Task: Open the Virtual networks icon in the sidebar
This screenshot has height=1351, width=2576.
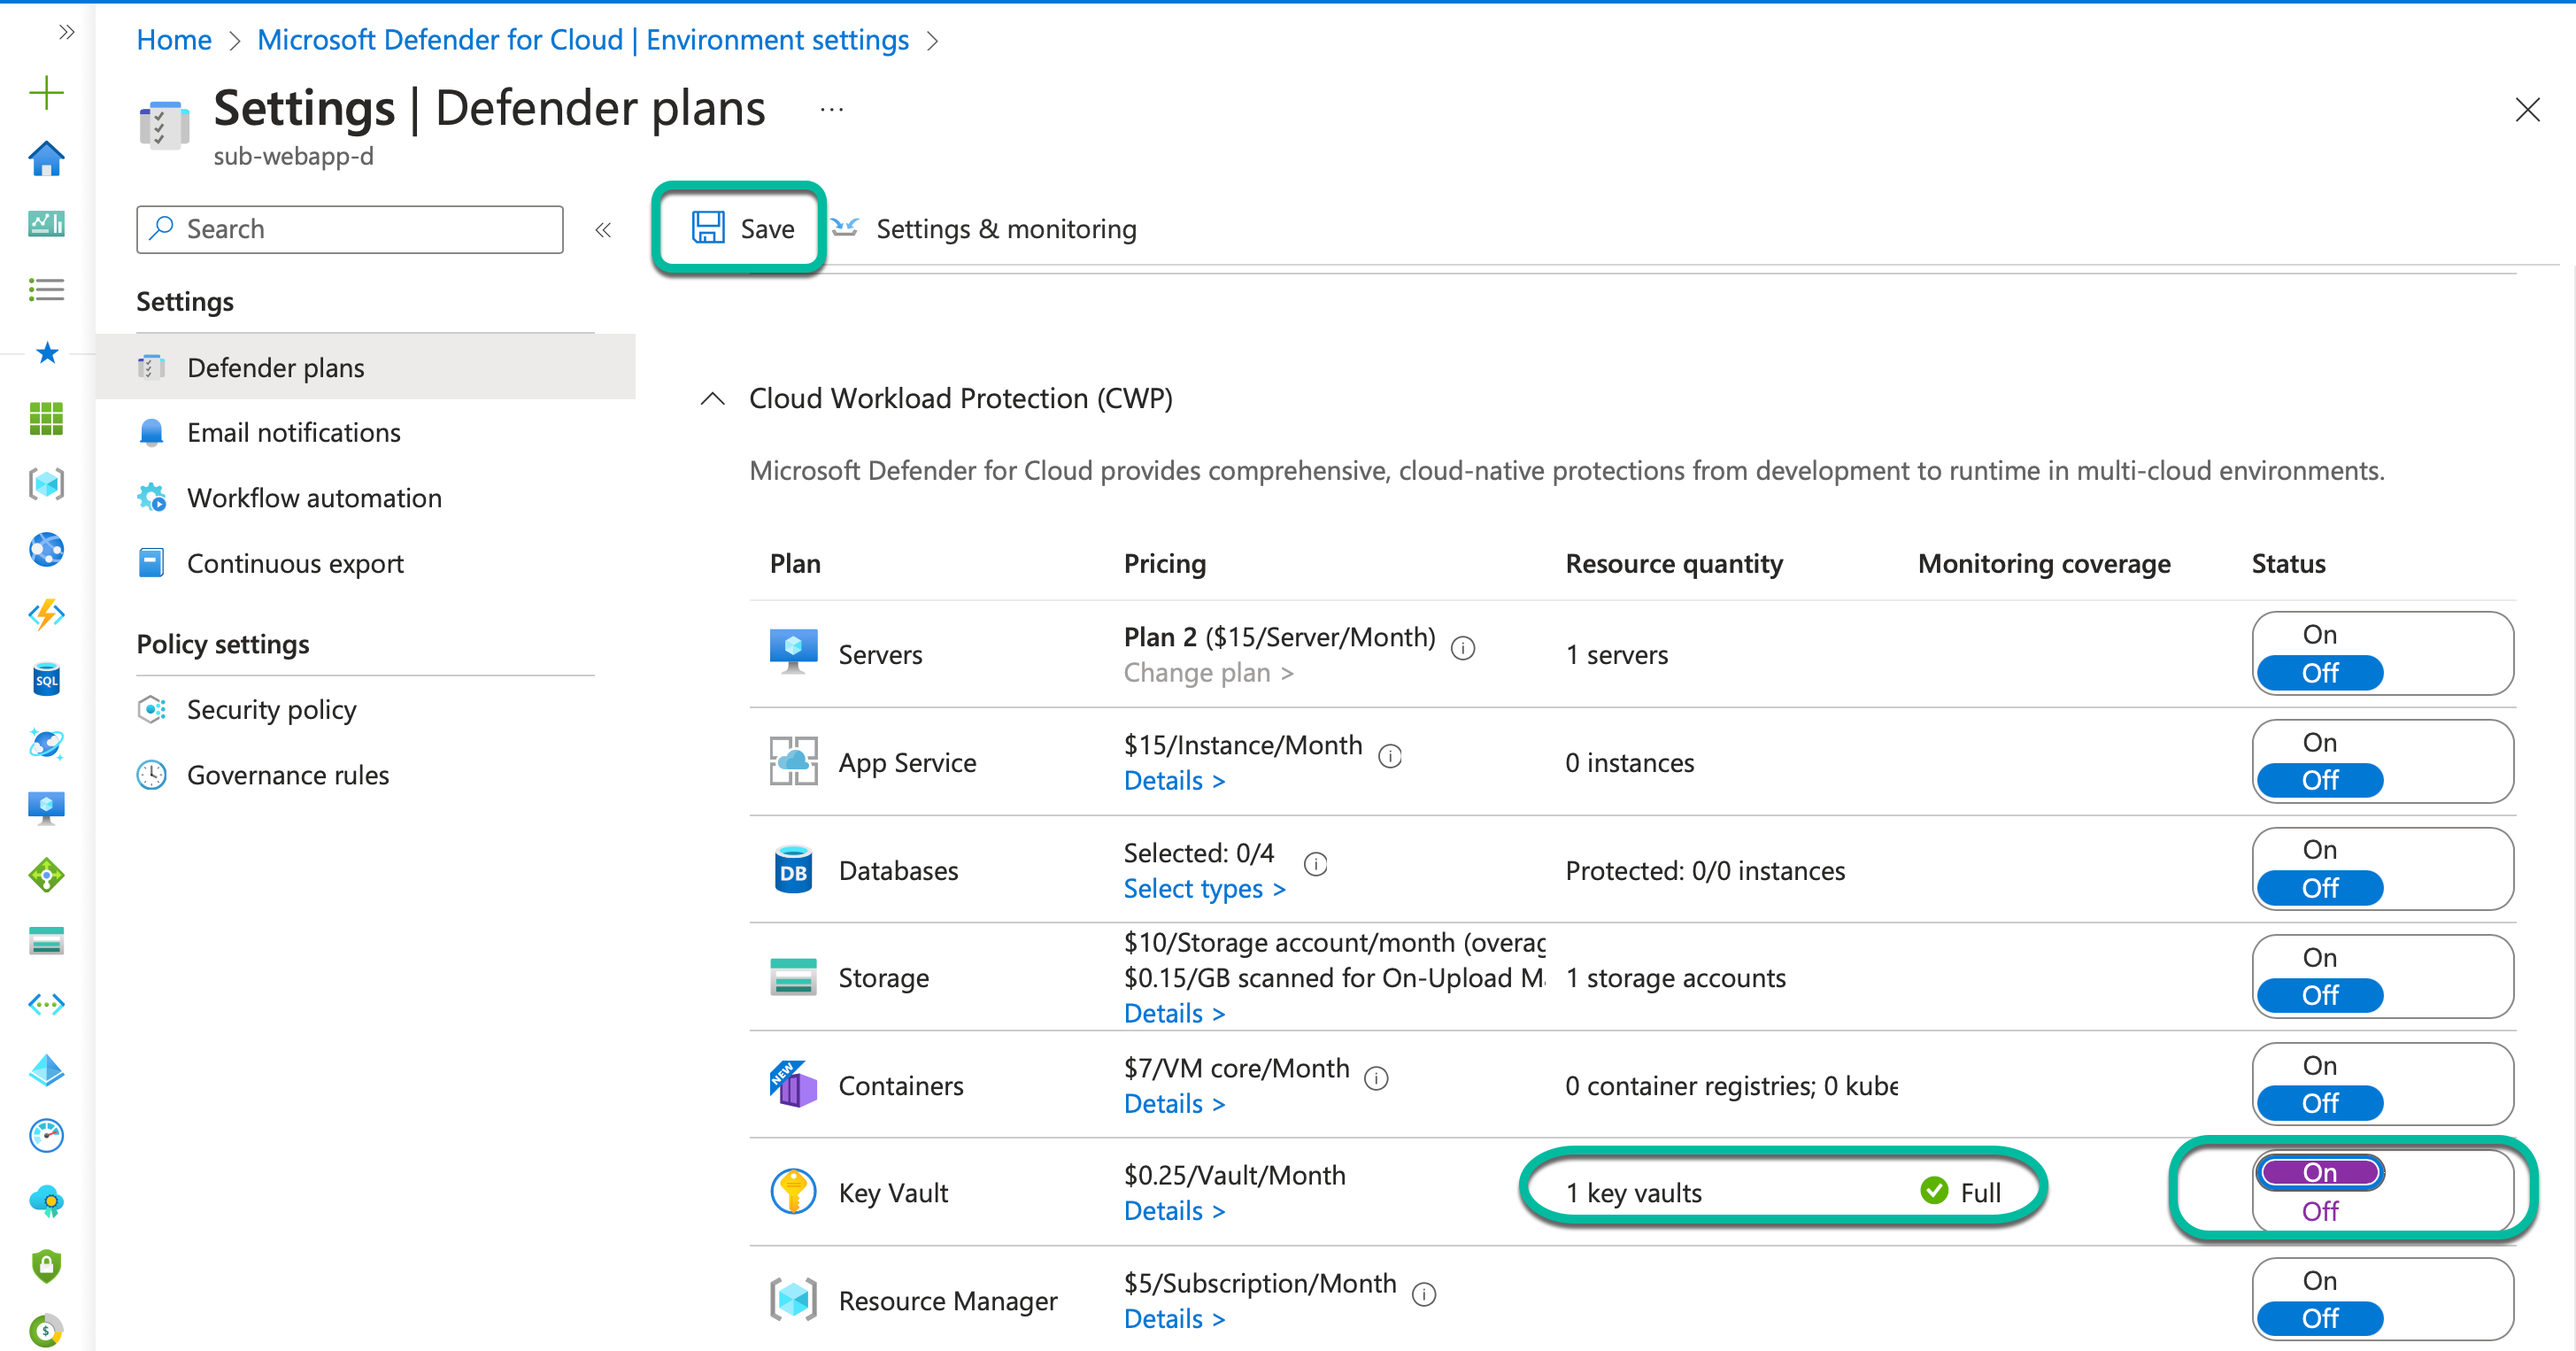Action: coord(46,1004)
